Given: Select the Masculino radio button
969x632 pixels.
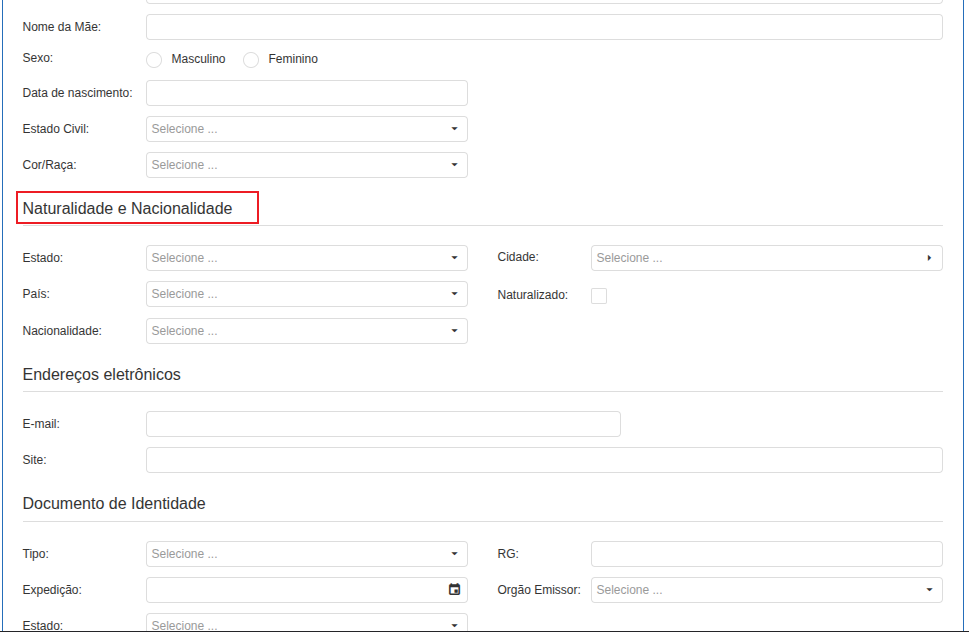Looking at the screenshot, I should coord(154,60).
